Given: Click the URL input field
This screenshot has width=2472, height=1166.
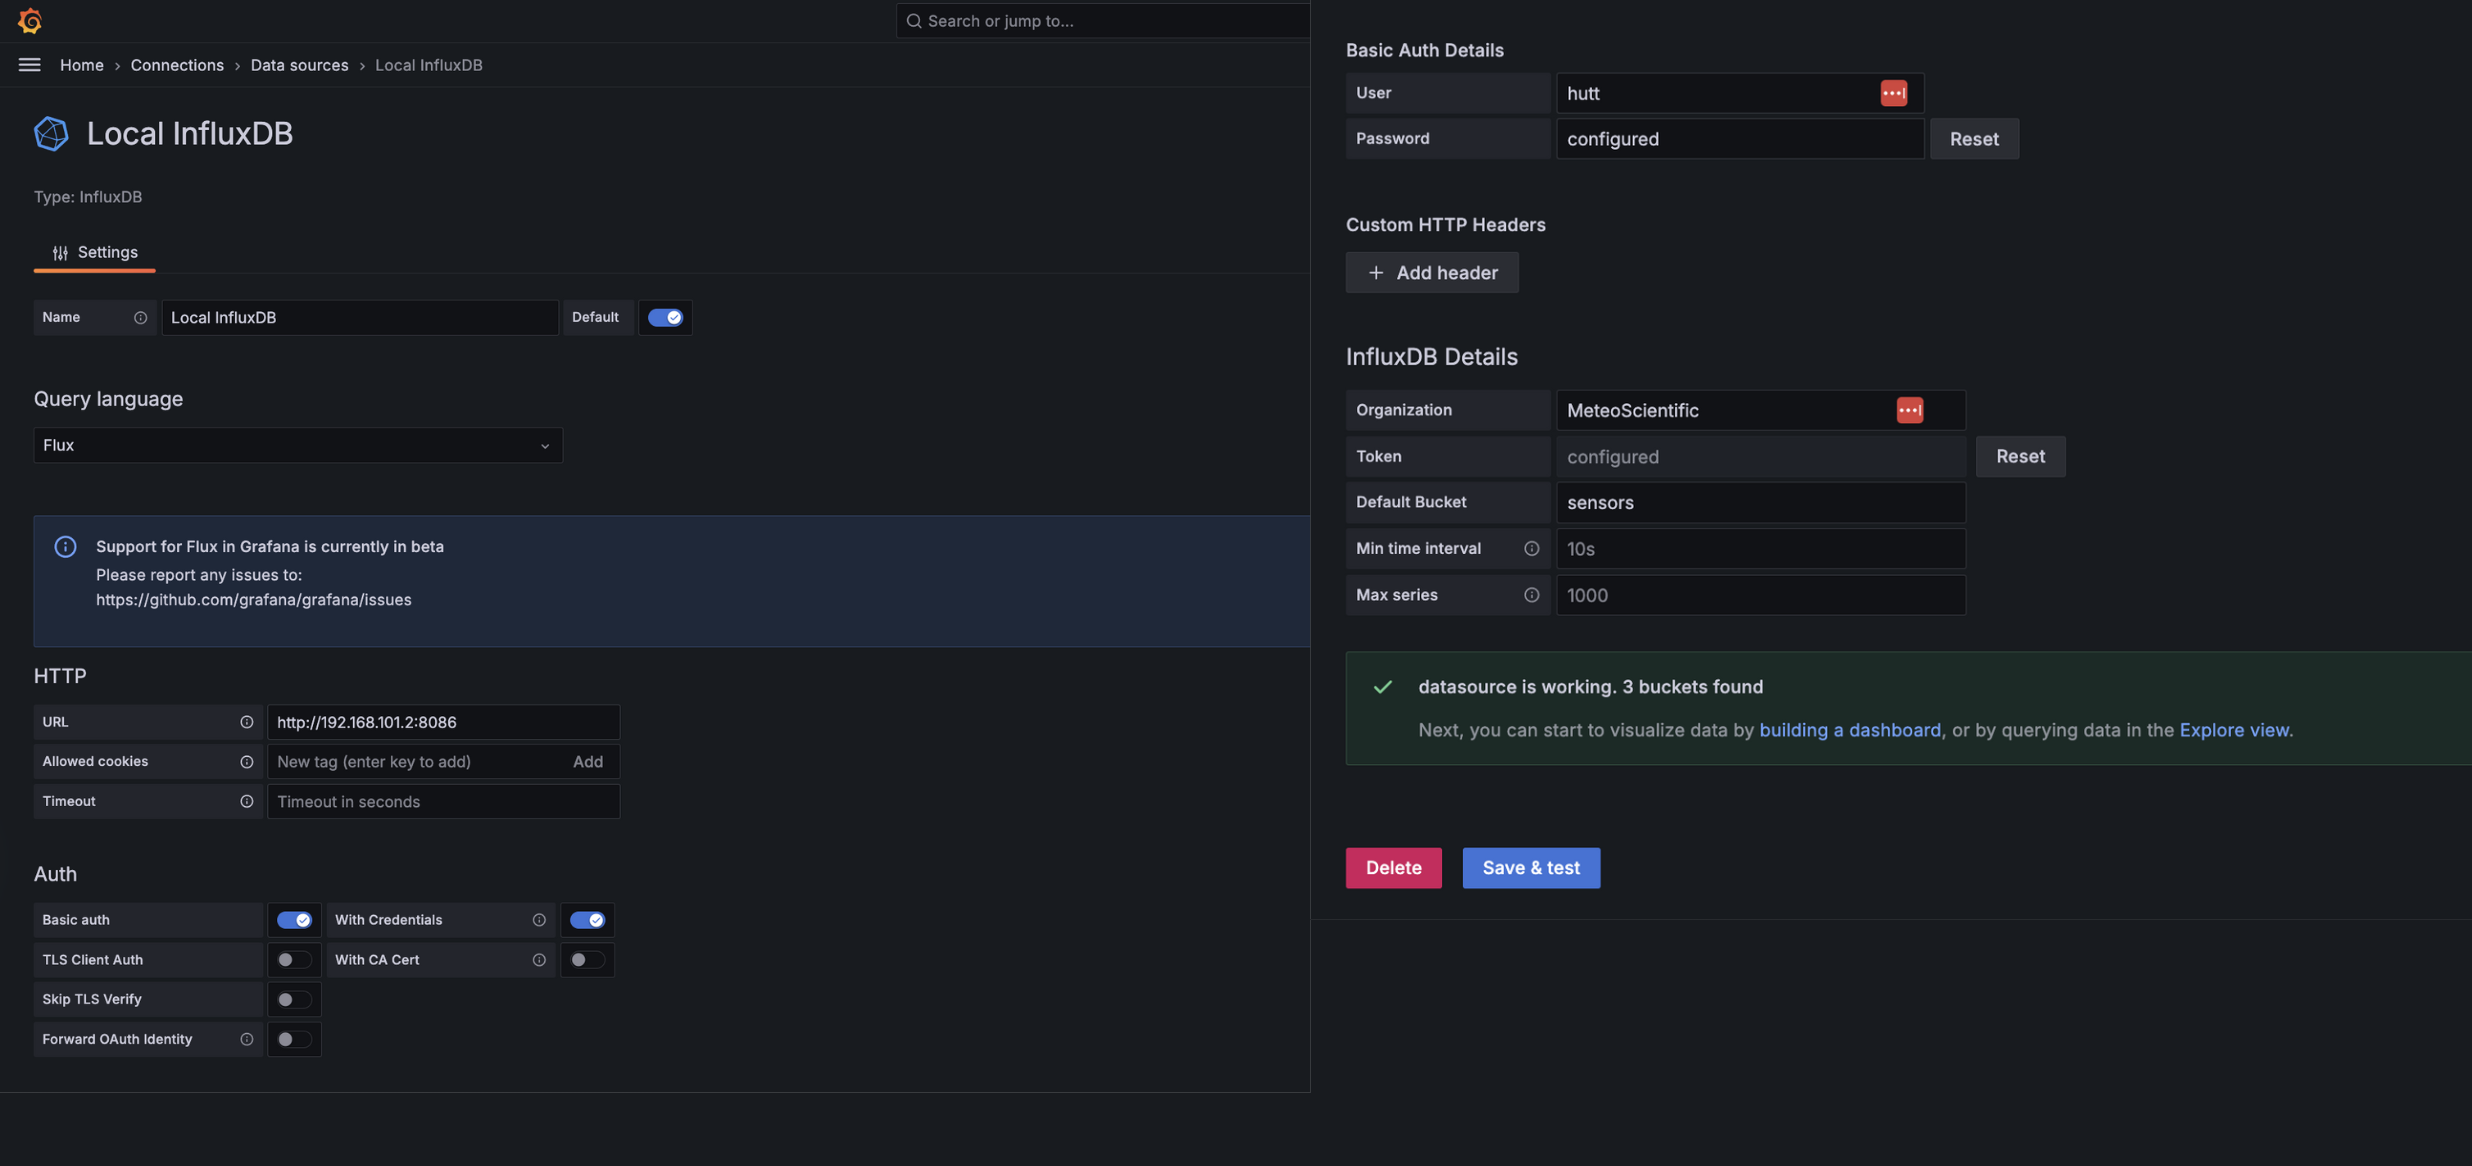Looking at the screenshot, I should click(444, 722).
